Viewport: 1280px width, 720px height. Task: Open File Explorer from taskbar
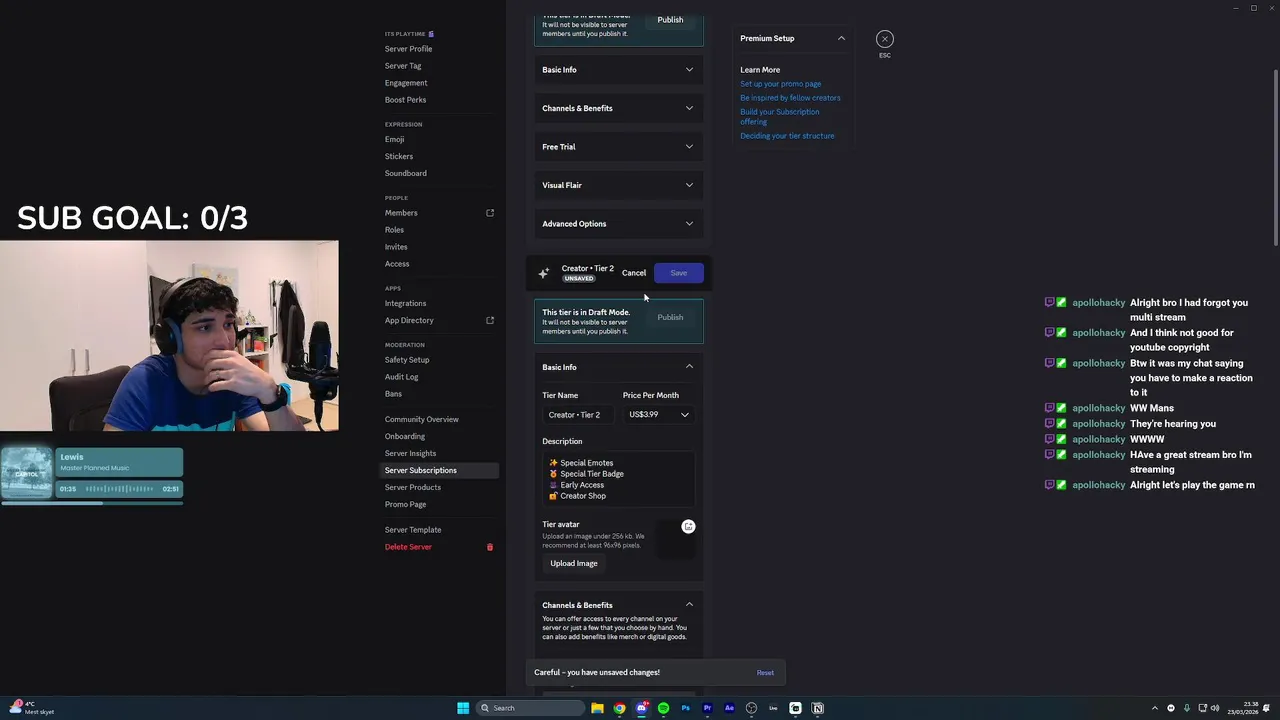(597, 708)
